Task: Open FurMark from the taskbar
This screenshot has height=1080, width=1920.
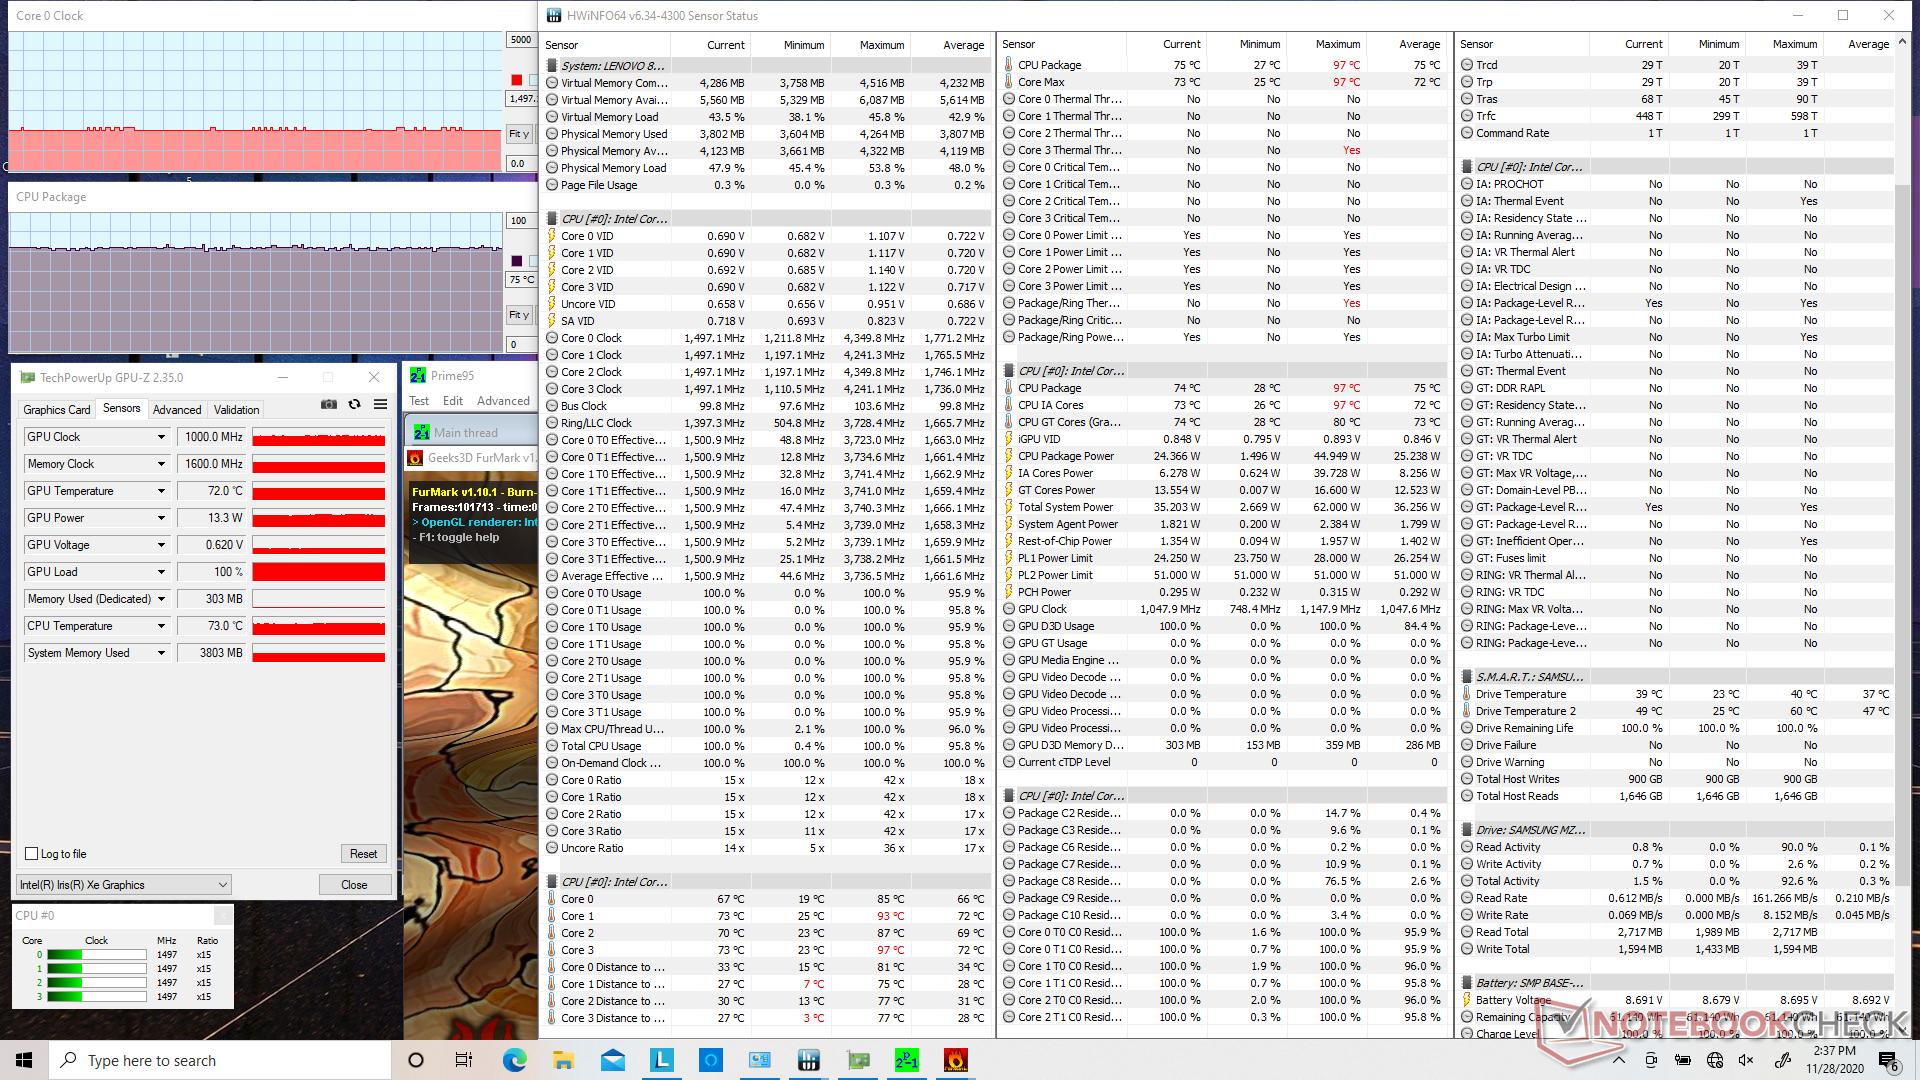Action: pos(955,1060)
